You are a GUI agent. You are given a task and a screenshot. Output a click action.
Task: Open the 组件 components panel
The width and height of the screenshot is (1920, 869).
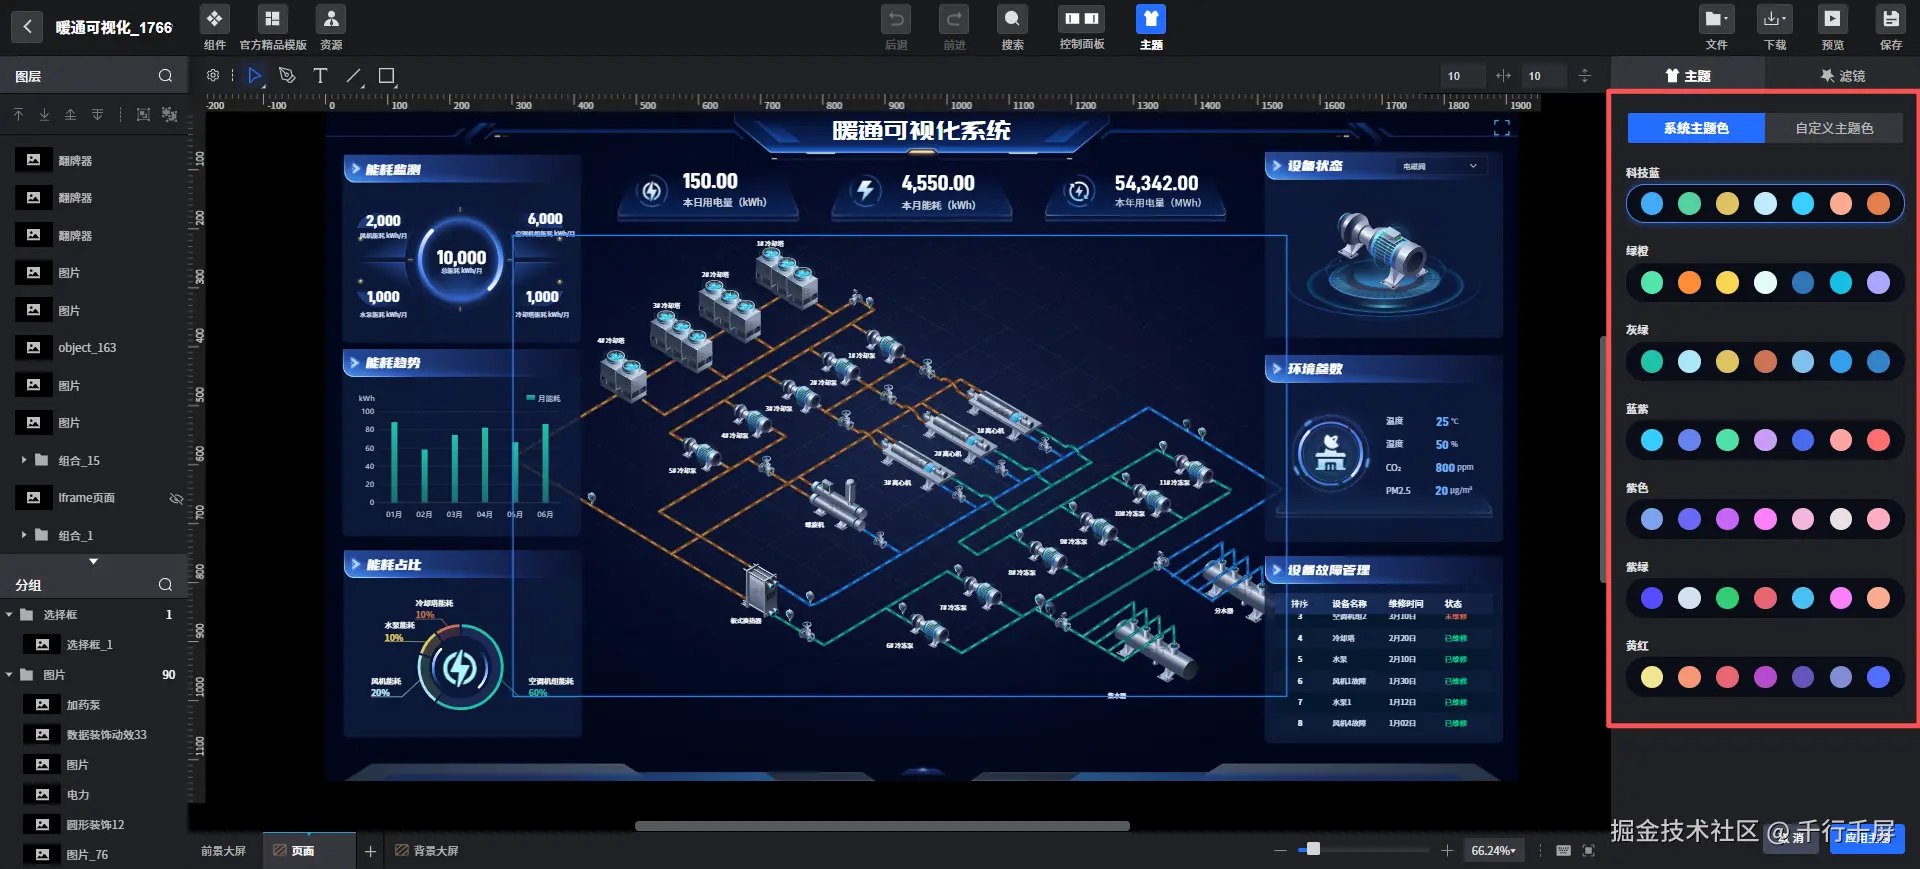point(215,27)
